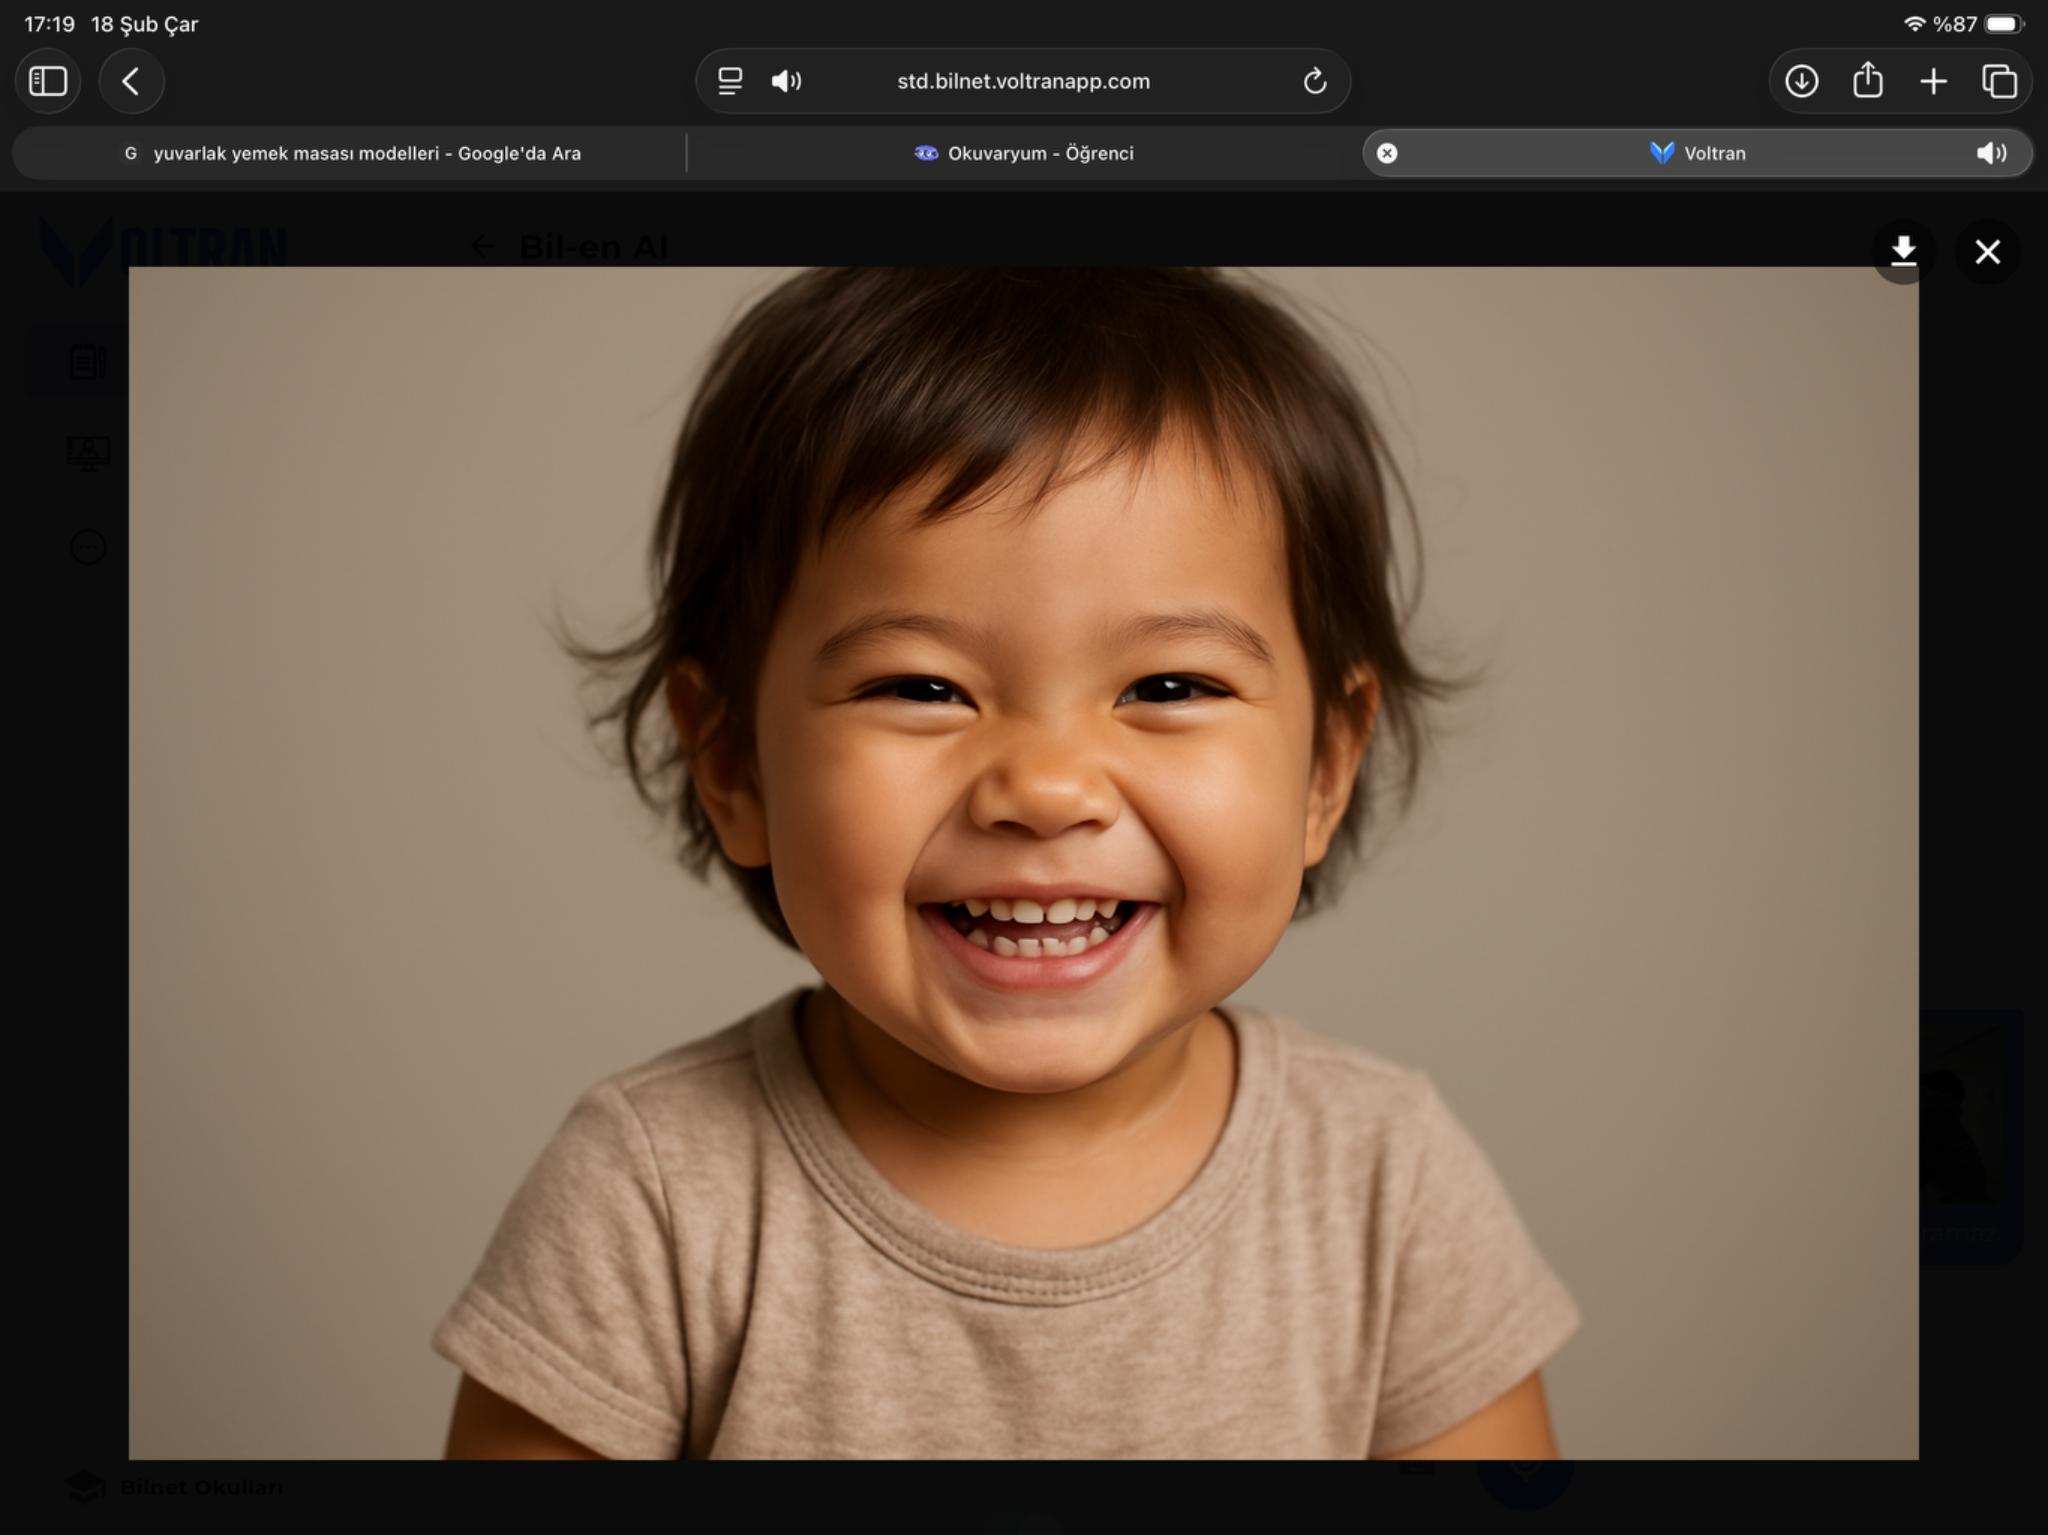
Task: Mute audio from the address bar
Action: pyautogui.click(x=786, y=81)
